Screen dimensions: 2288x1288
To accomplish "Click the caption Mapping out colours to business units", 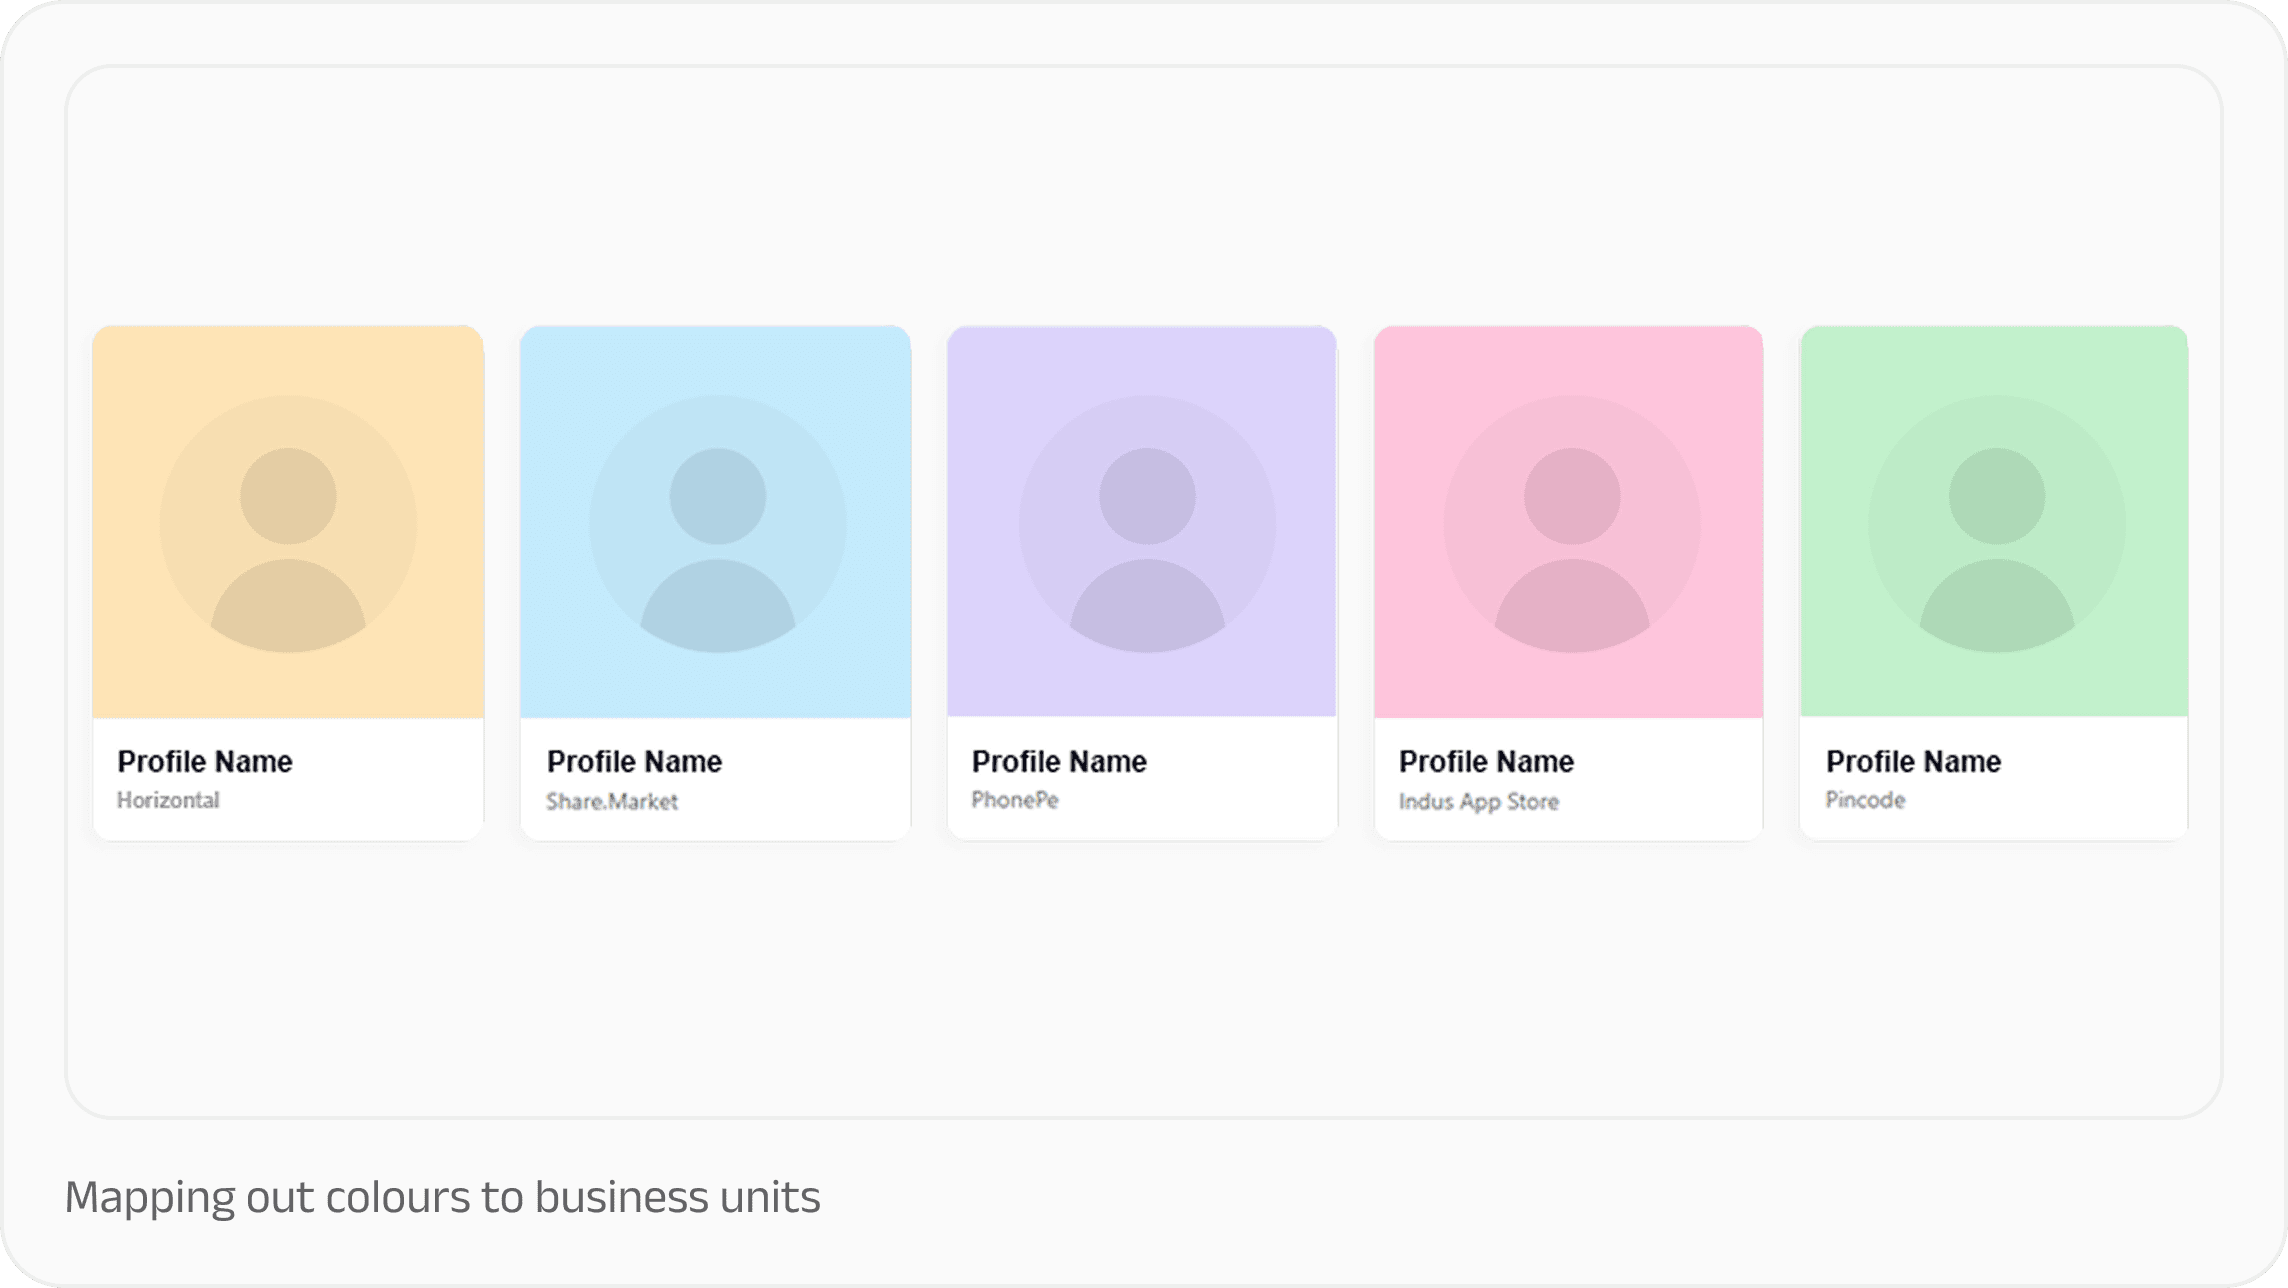I will click(x=442, y=1197).
